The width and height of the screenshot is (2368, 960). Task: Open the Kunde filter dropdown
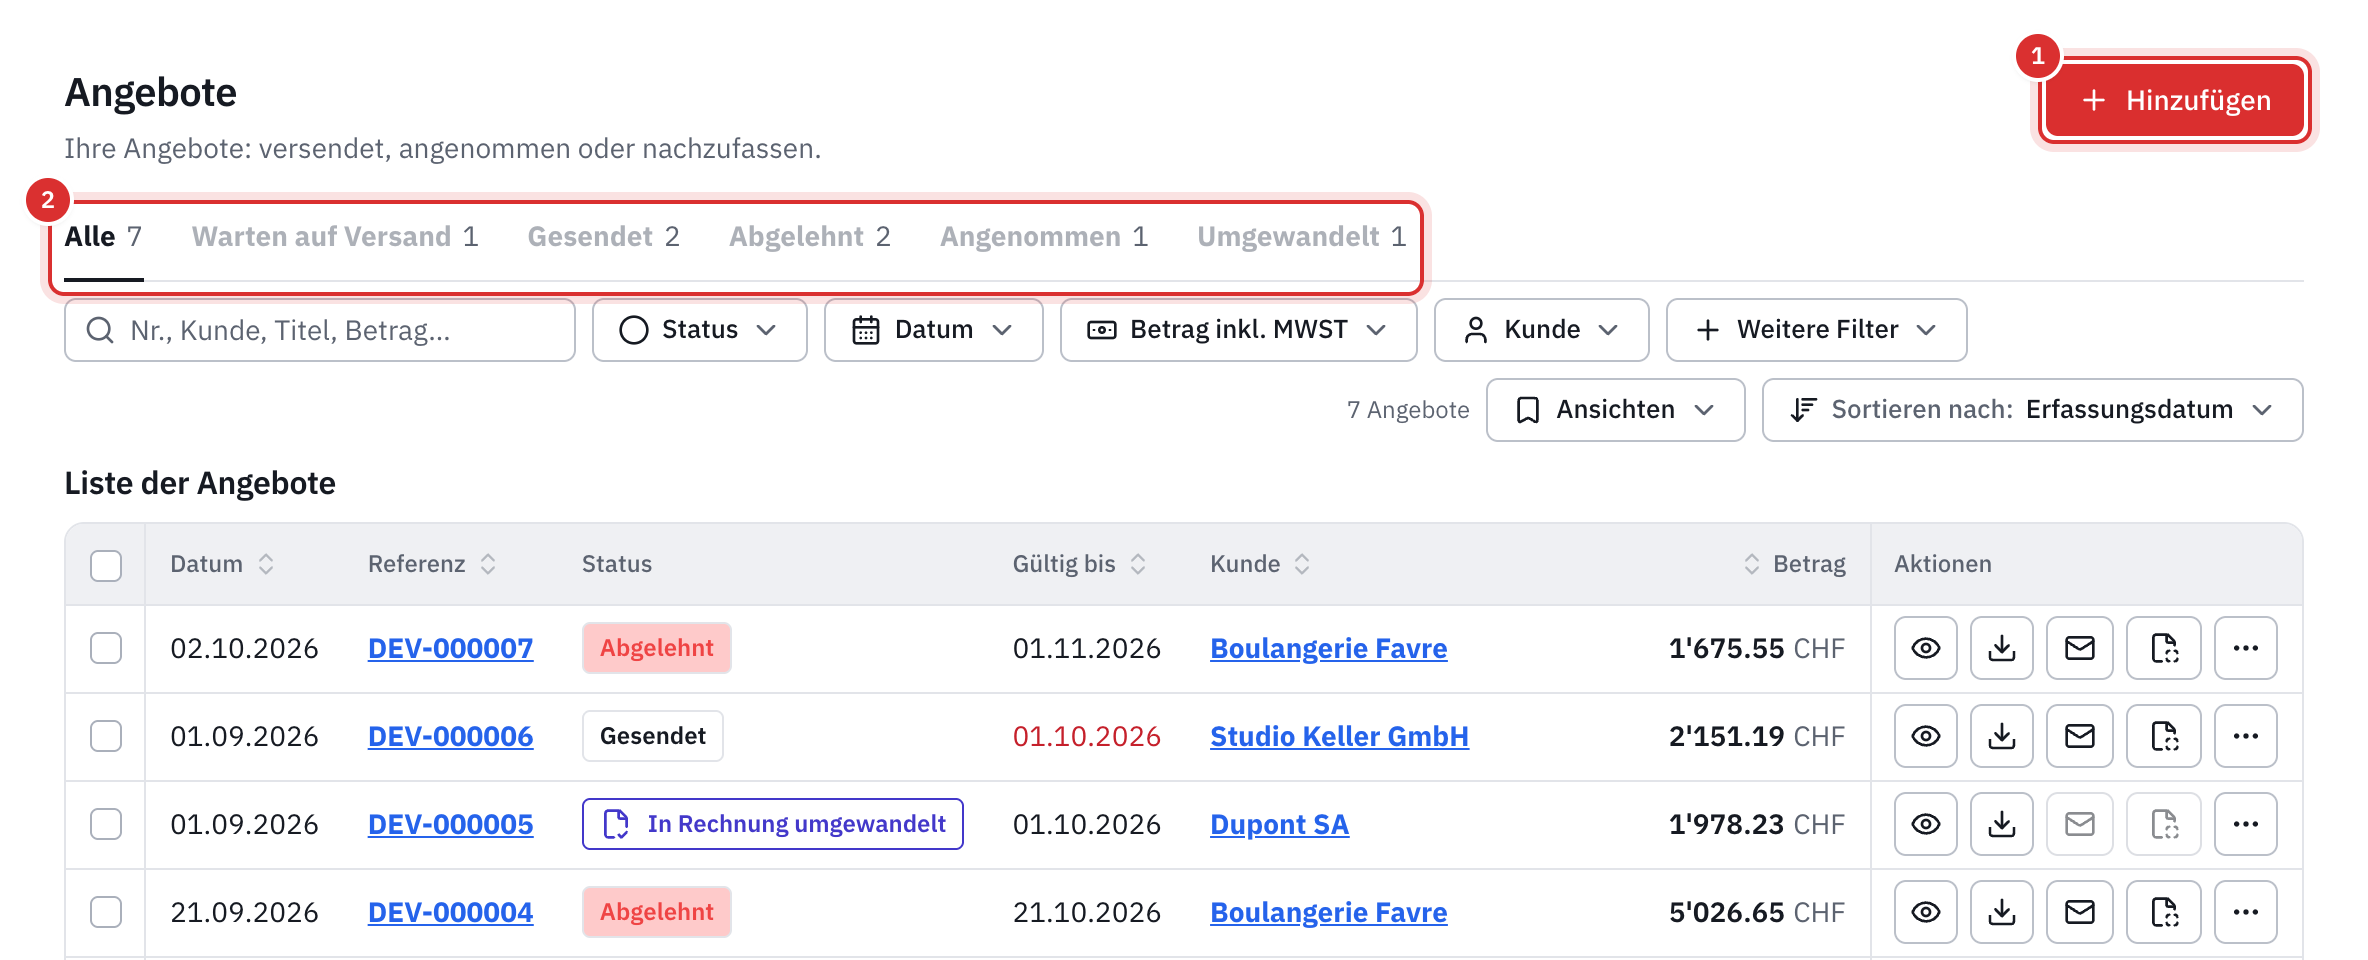[x=1541, y=330]
